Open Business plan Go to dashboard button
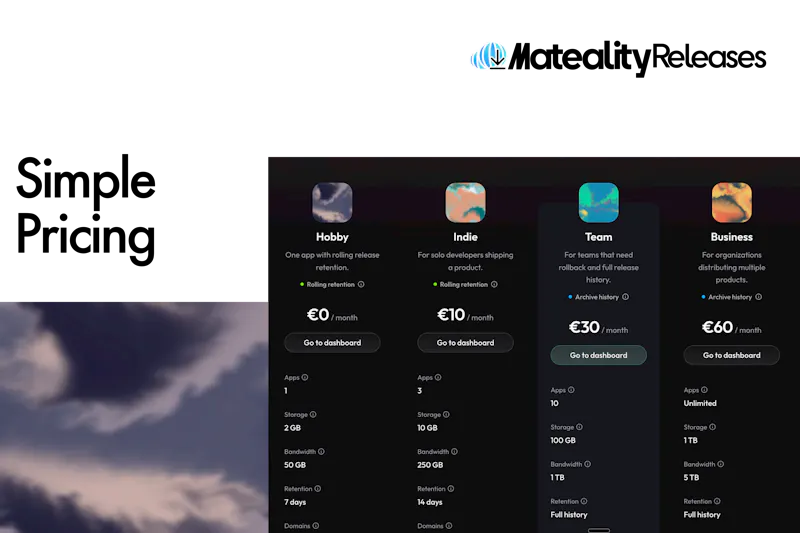The width and height of the screenshot is (800, 533). 732,355
